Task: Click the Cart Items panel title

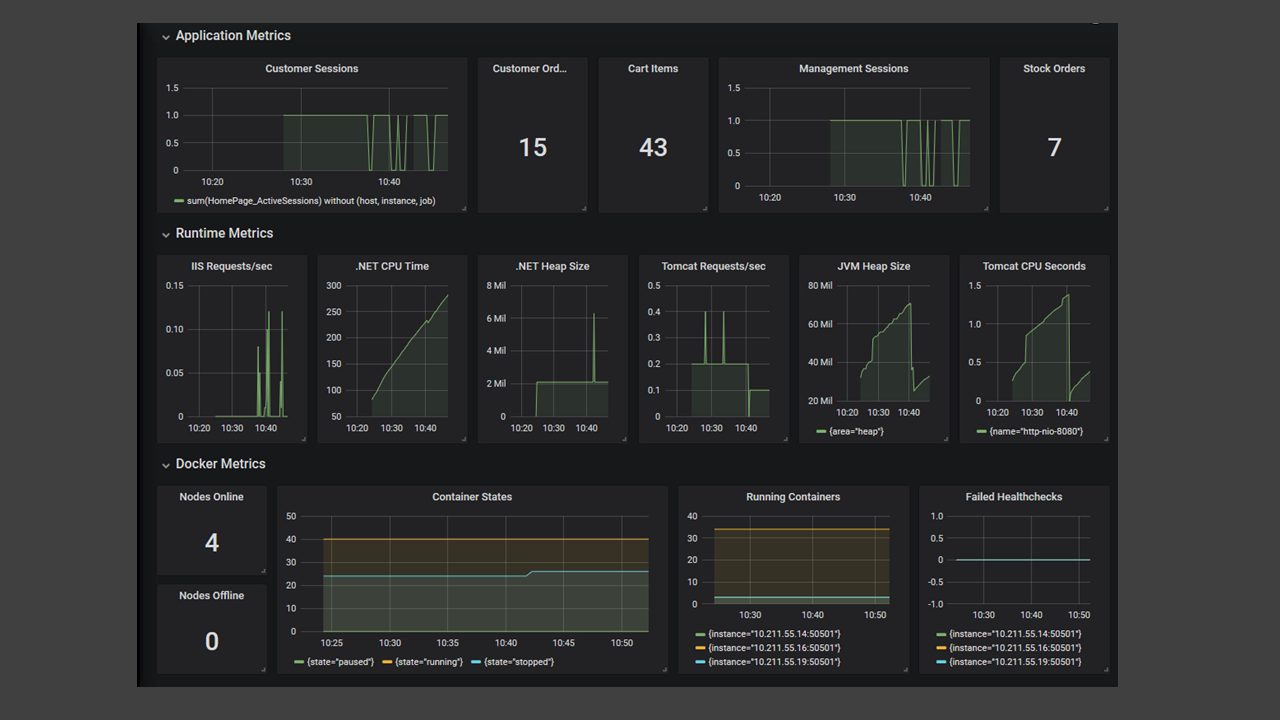Action: [653, 69]
